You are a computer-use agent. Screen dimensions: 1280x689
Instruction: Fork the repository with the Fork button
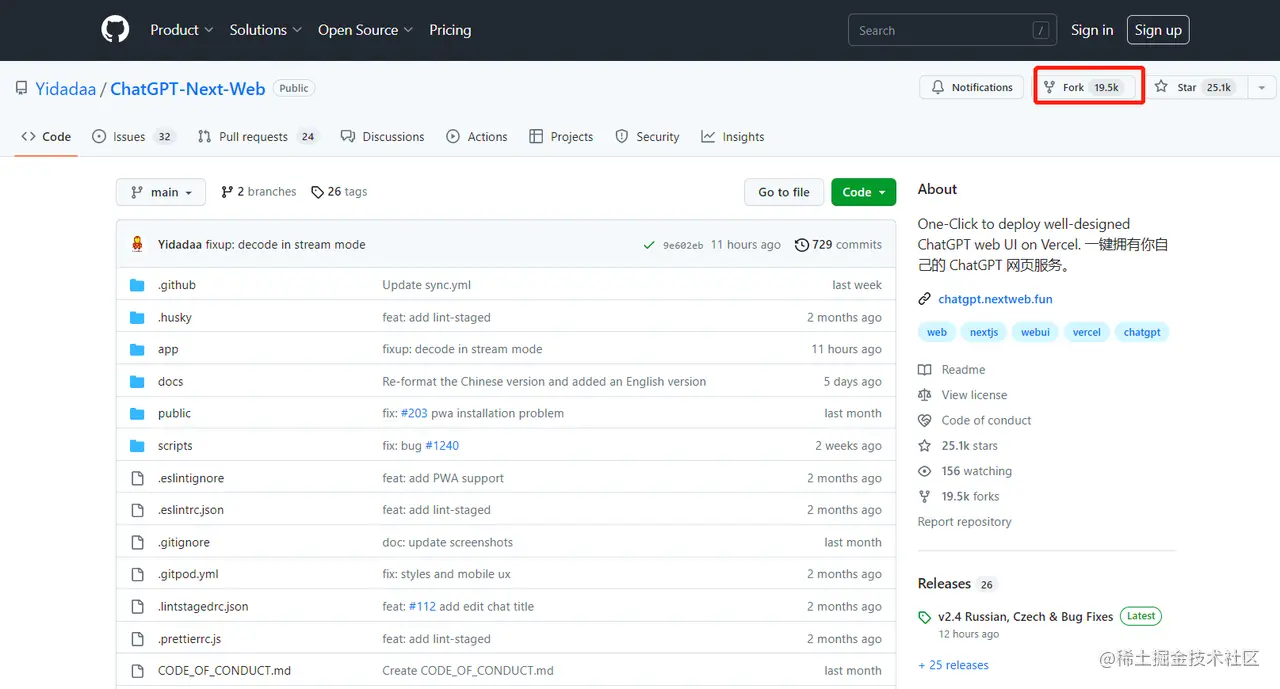tap(1087, 87)
